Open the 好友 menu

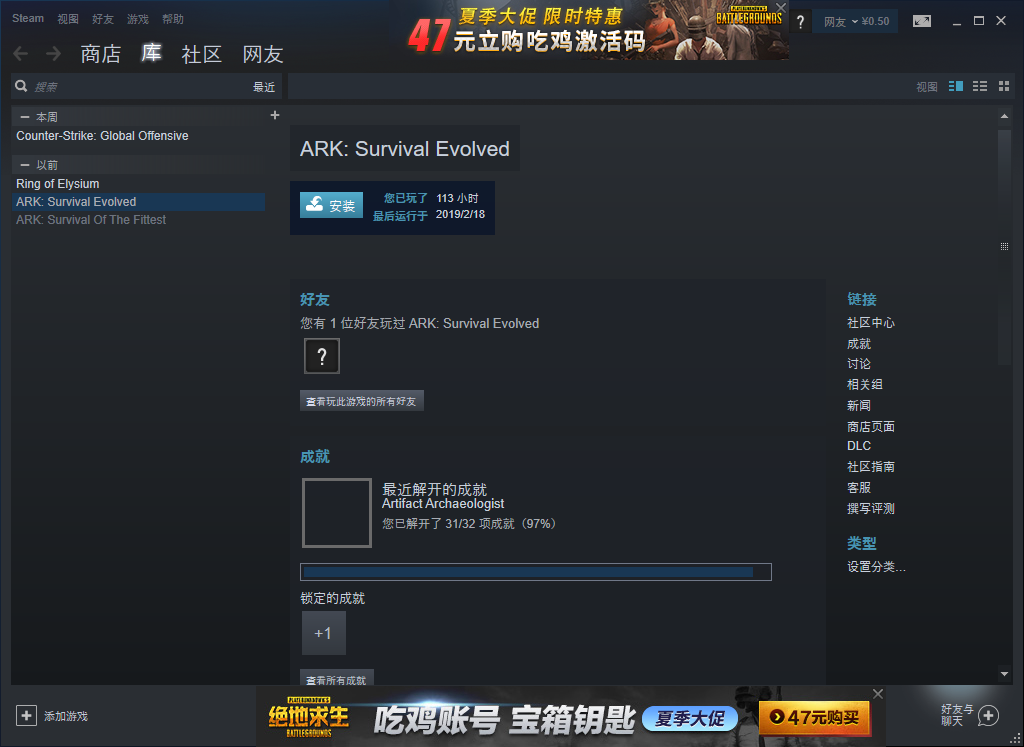tap(103, 19)
